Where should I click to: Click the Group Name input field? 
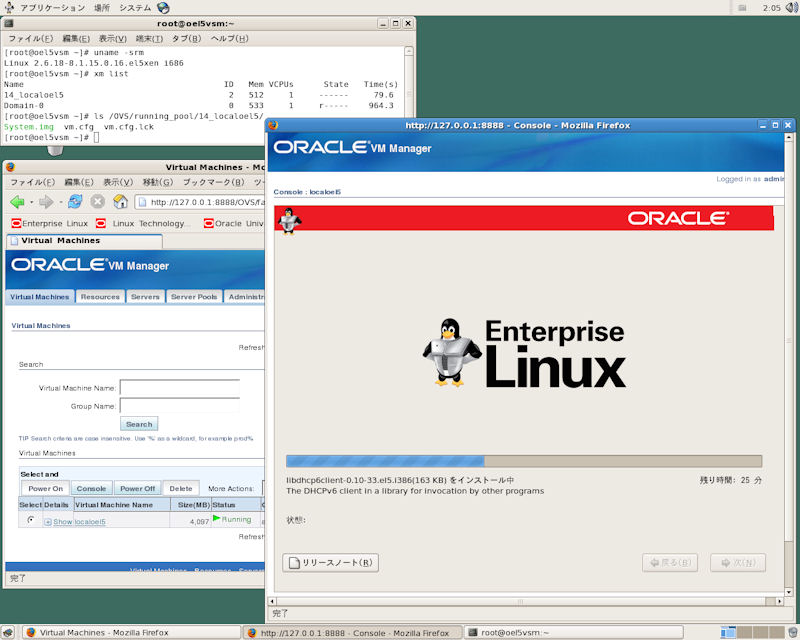[180, 406]
